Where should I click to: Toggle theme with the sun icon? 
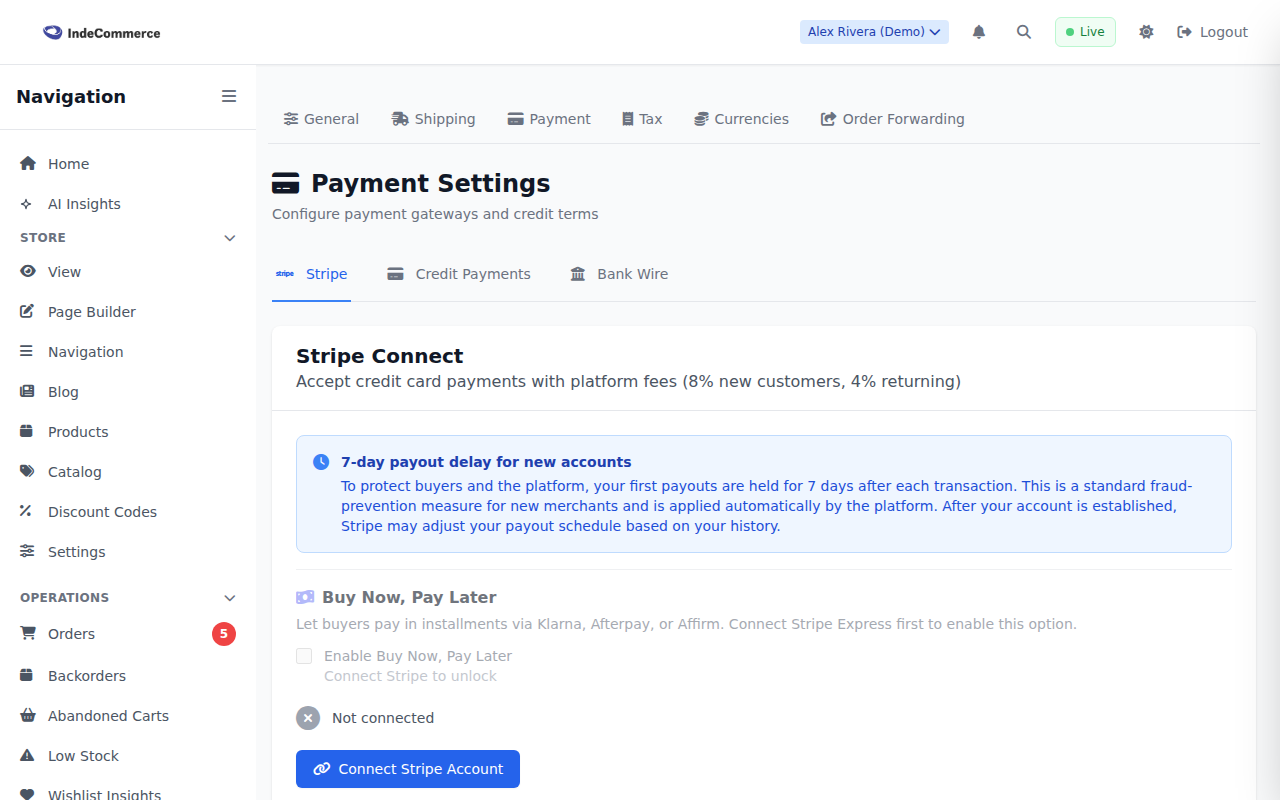tap(1146, 32)
